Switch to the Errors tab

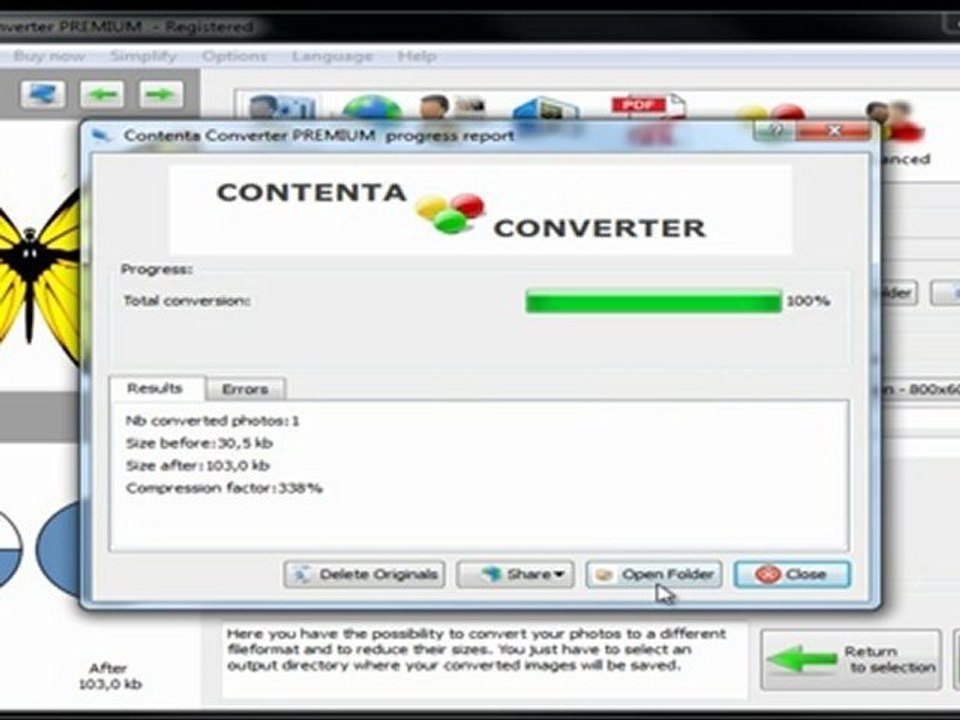coord(246,389)
